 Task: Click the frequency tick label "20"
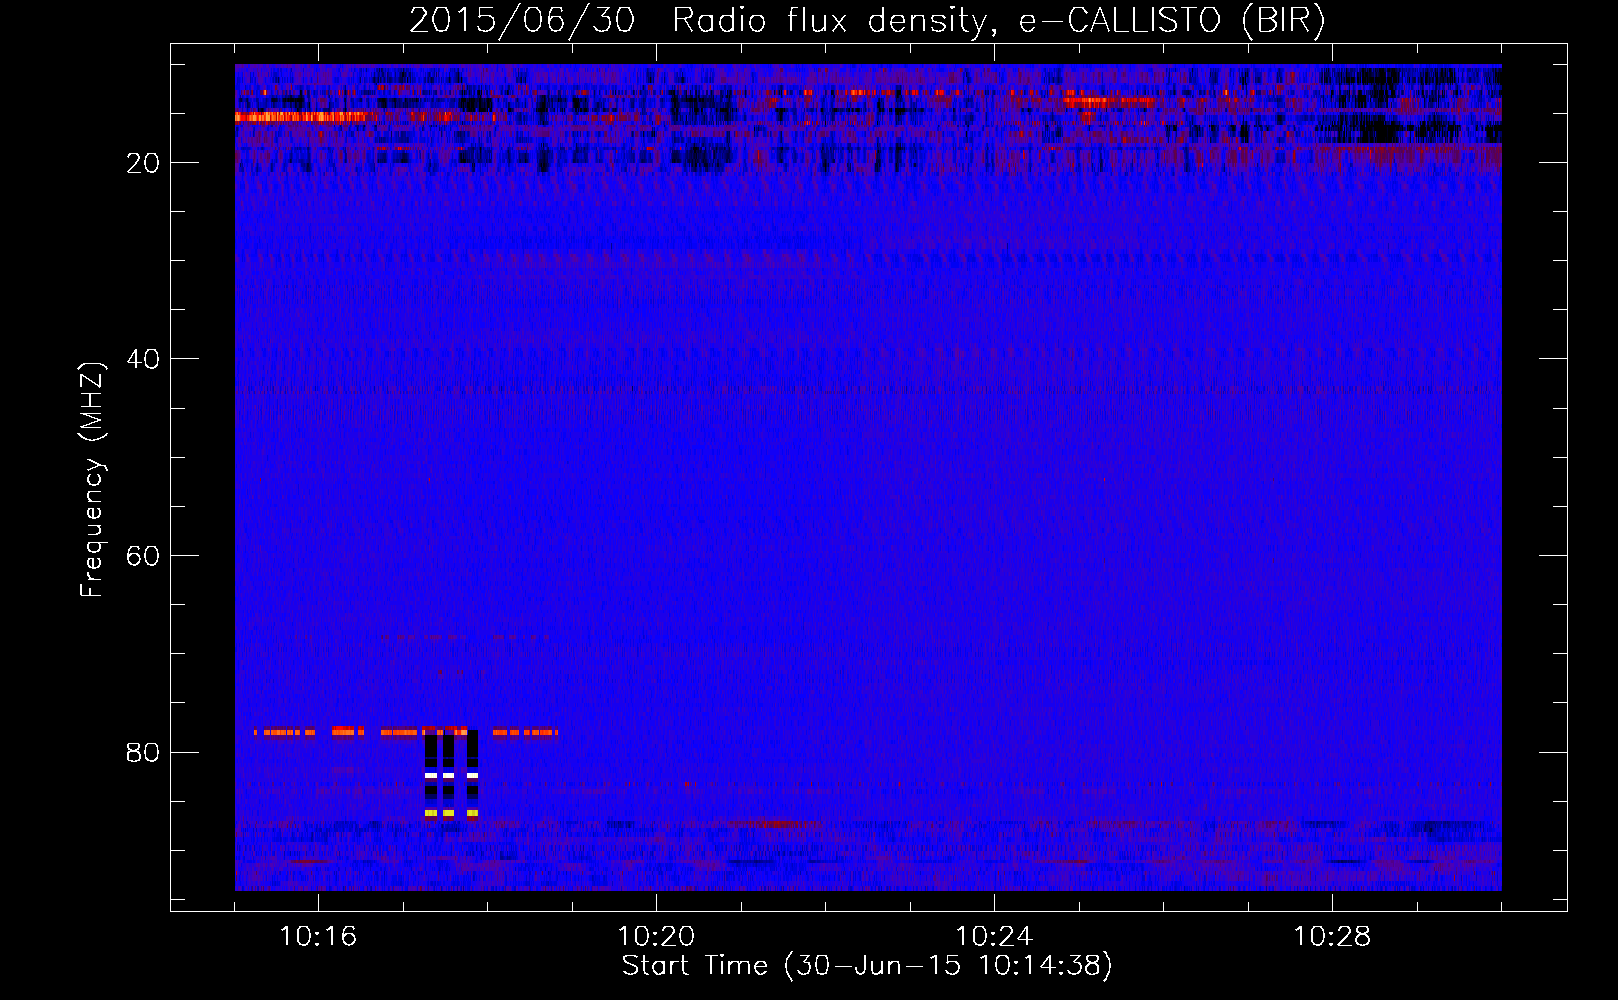click(143, 163)
